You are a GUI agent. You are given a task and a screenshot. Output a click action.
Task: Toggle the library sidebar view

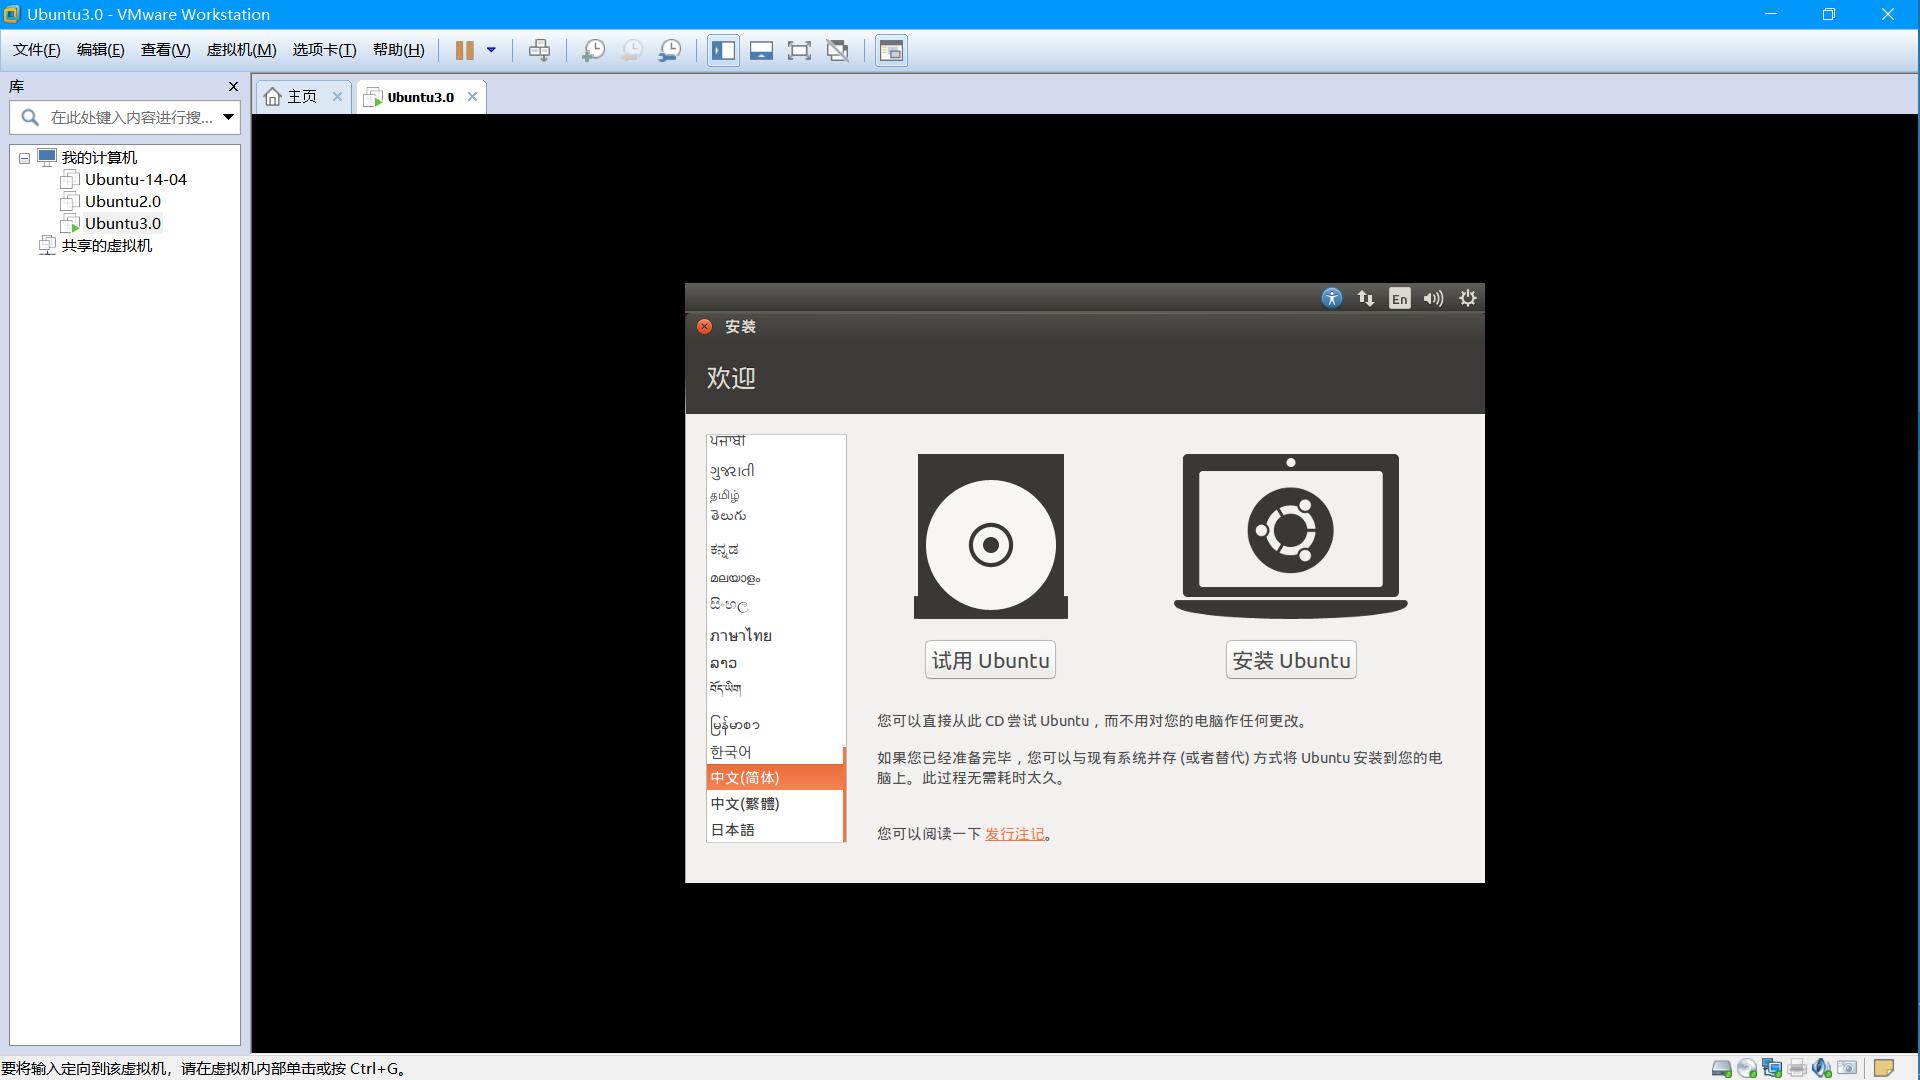coord(723,50)
